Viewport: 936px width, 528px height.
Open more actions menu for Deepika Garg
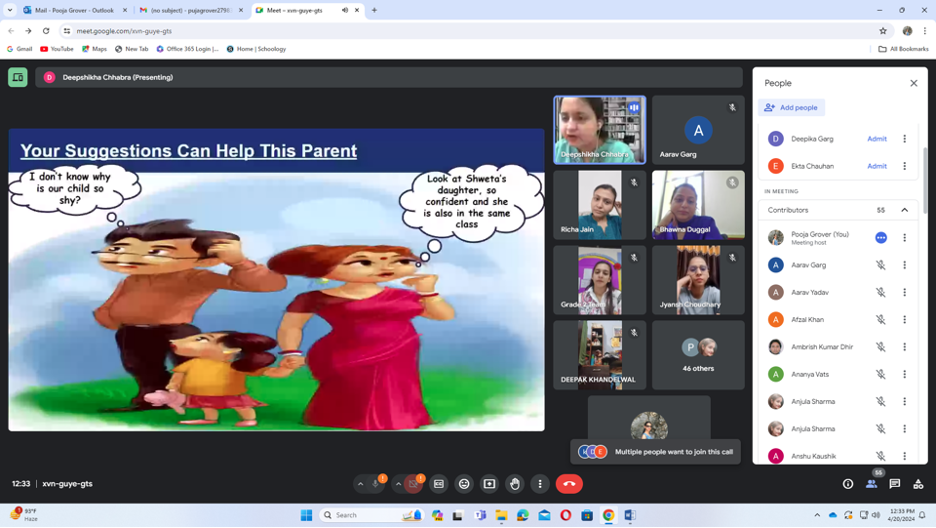click(904, 139)
